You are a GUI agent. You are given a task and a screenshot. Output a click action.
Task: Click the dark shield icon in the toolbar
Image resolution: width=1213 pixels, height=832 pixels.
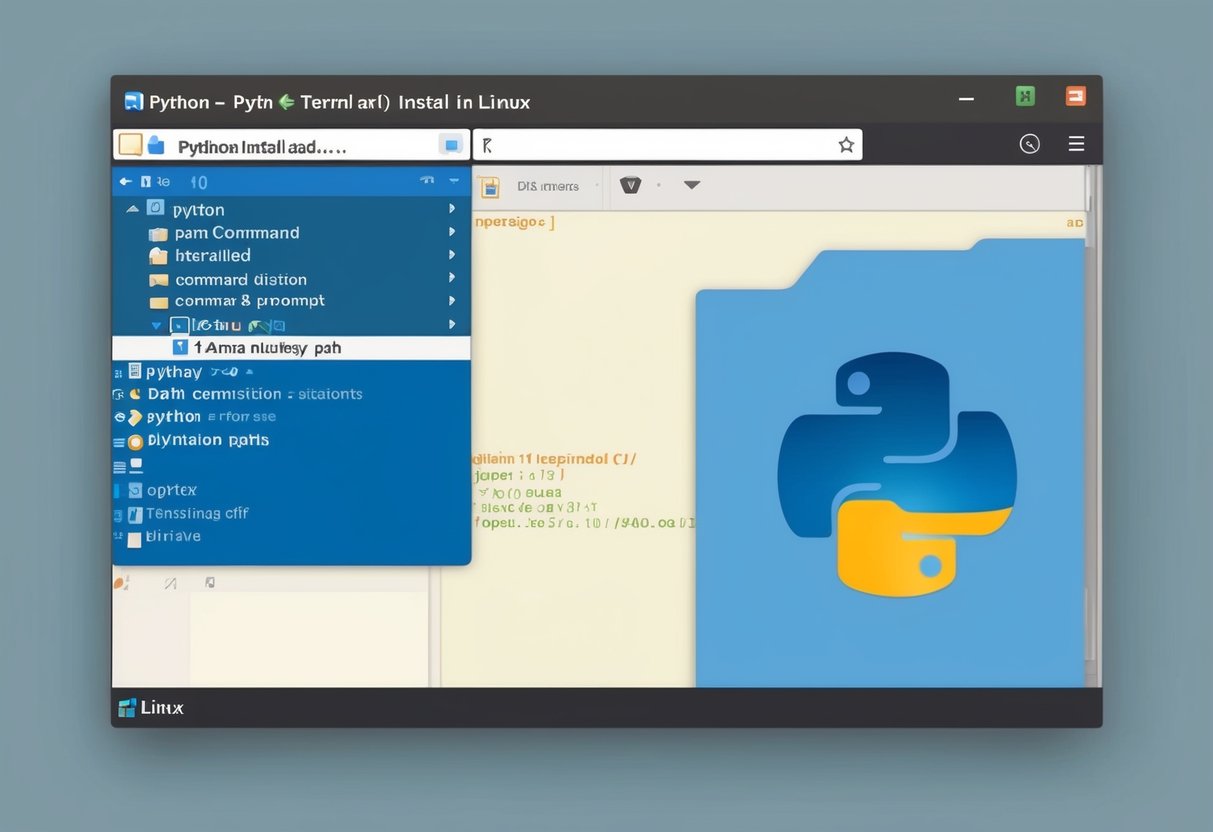630,185
